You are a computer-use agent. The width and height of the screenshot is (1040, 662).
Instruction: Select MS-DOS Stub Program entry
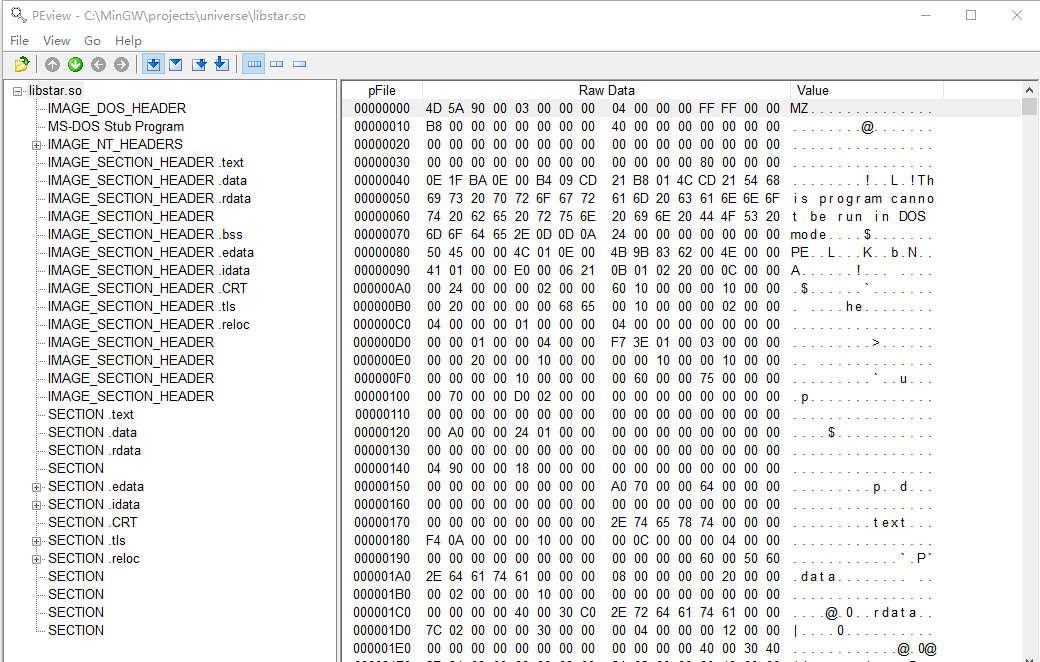[115, 126]
